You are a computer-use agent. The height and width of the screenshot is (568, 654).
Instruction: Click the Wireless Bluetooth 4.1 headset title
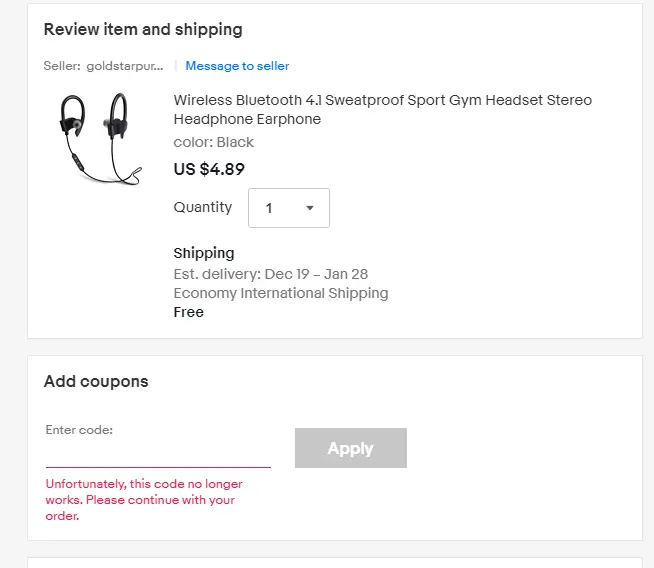(x=382, y=109)
